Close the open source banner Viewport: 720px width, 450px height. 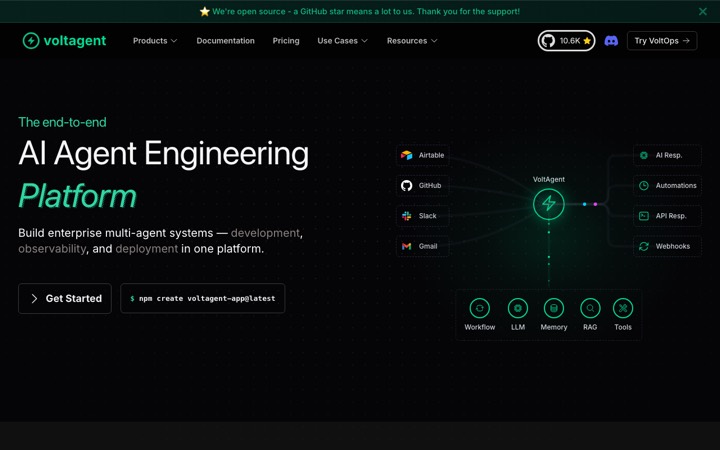pos(703,11)
